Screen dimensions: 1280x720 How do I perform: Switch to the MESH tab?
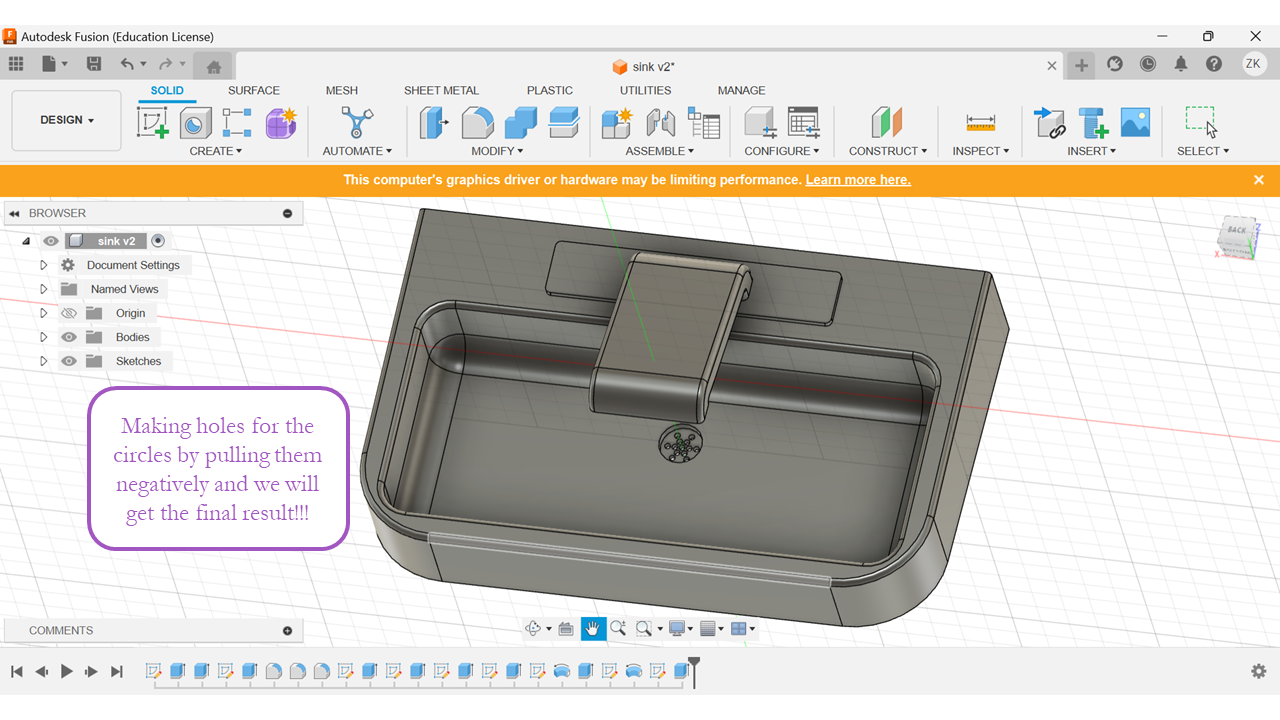point(342,90)
